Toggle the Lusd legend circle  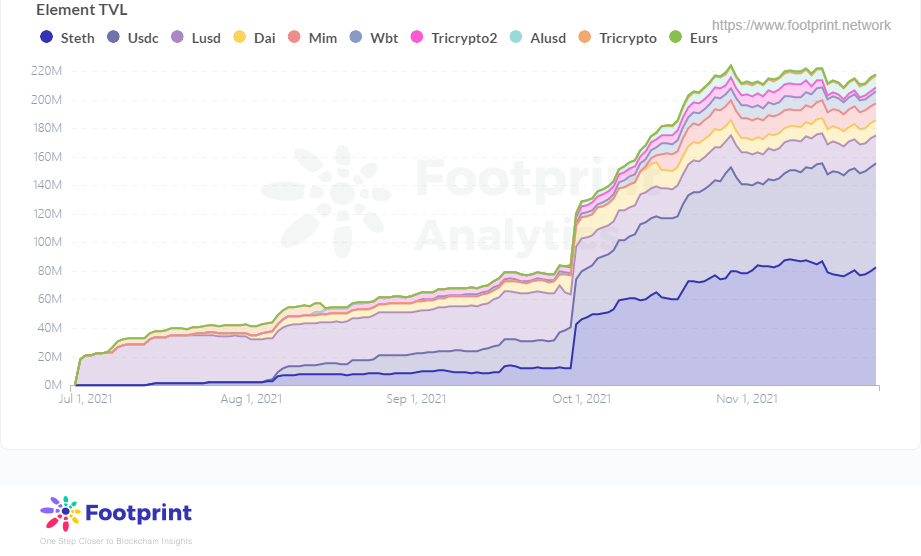click(x=177, y=38)
